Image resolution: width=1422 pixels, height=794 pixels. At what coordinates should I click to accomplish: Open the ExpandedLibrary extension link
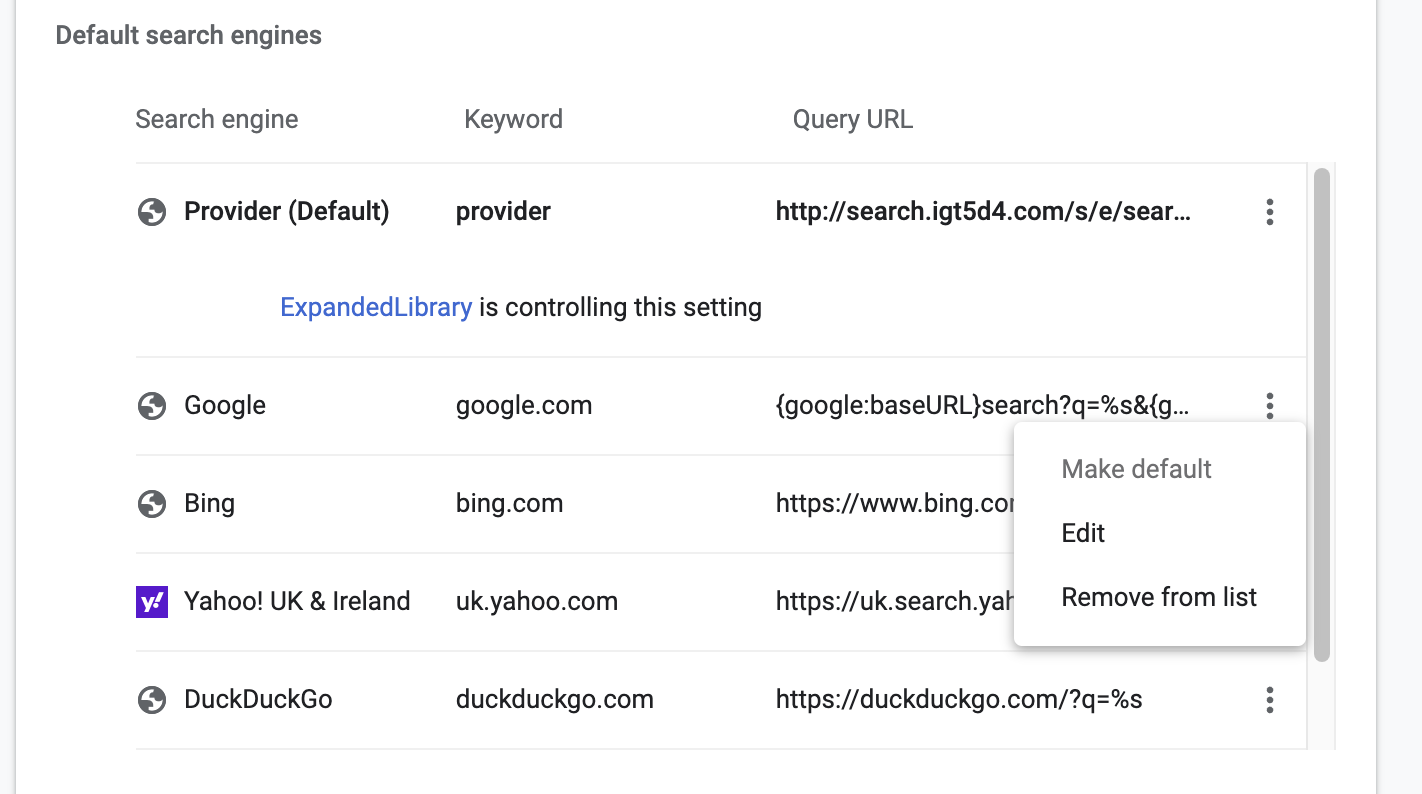376,307
